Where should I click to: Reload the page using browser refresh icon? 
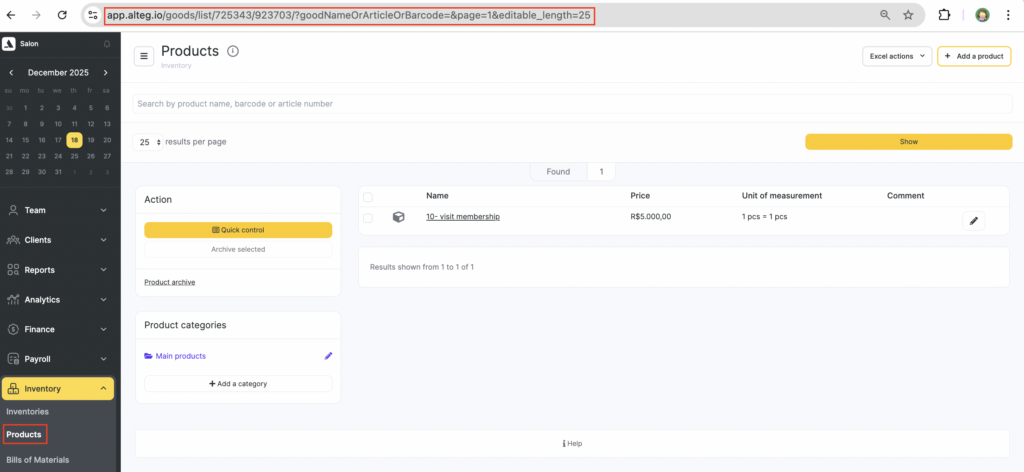click(x=62, y=15)
